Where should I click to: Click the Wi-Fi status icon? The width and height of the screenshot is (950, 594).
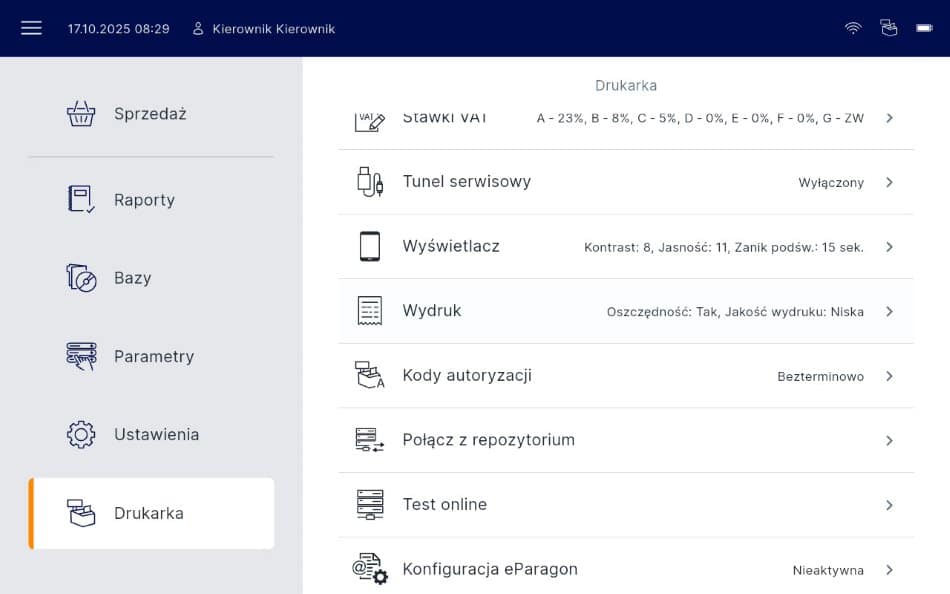pos(853,28)
